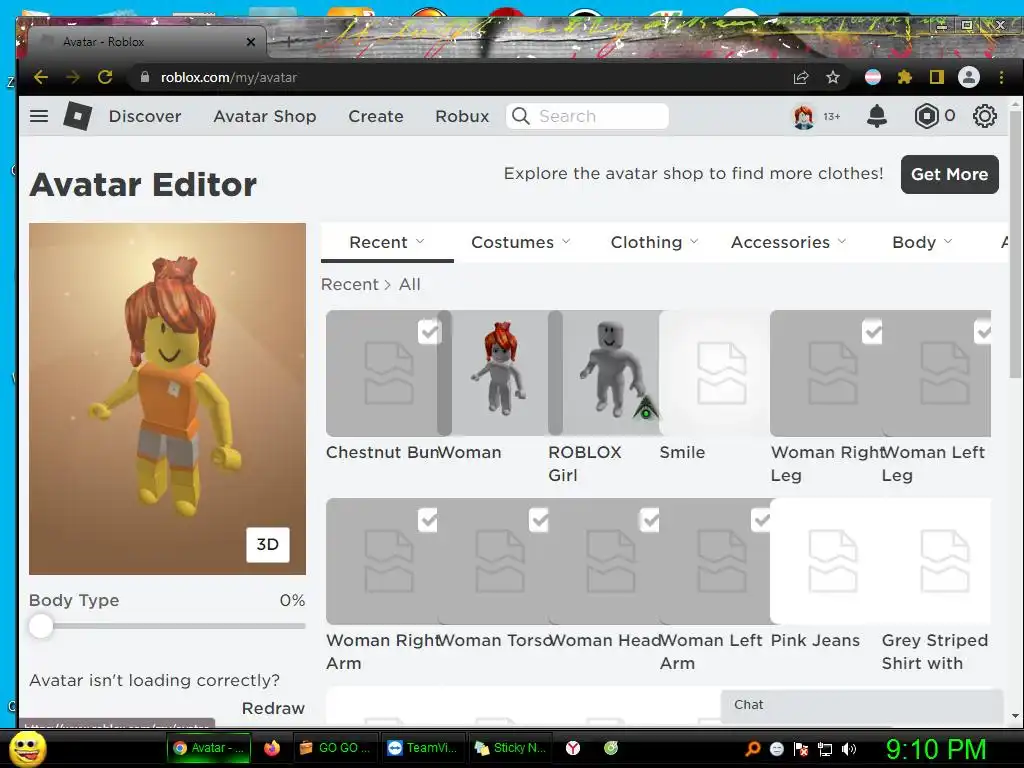Image resolution: width=1024 pixels, height=768 pixels.
Task: Open the Chrome profile icon
Action: tap(969, 78)
